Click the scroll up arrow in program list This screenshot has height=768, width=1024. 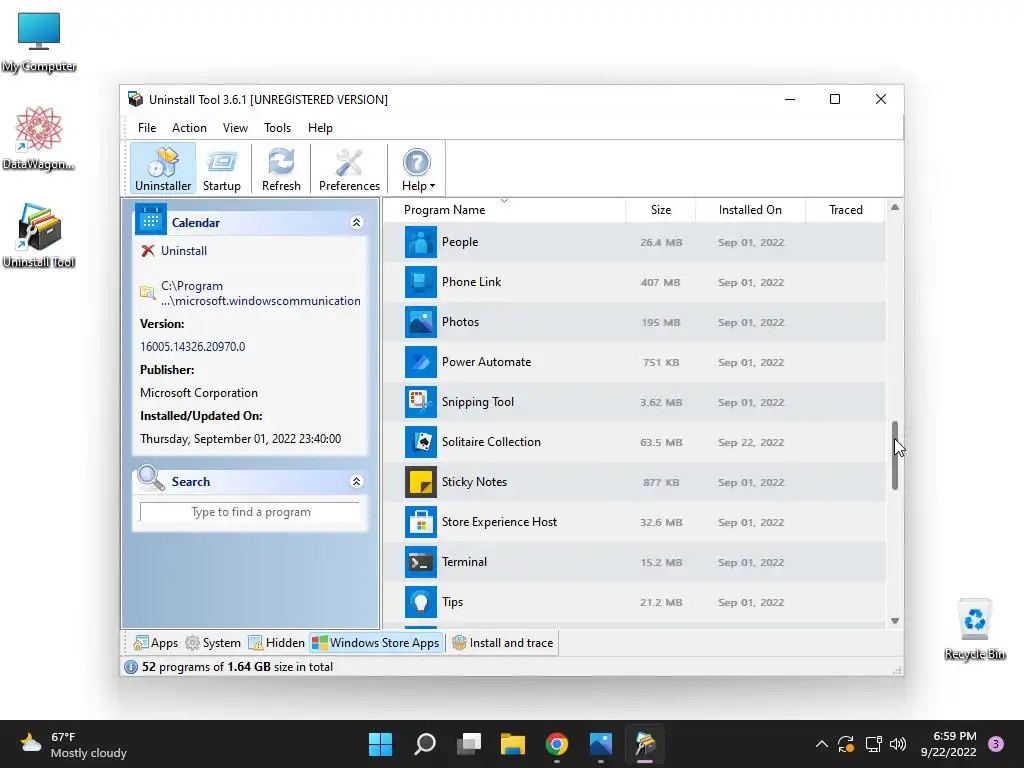pyautogui.click(x=895, y=207)
